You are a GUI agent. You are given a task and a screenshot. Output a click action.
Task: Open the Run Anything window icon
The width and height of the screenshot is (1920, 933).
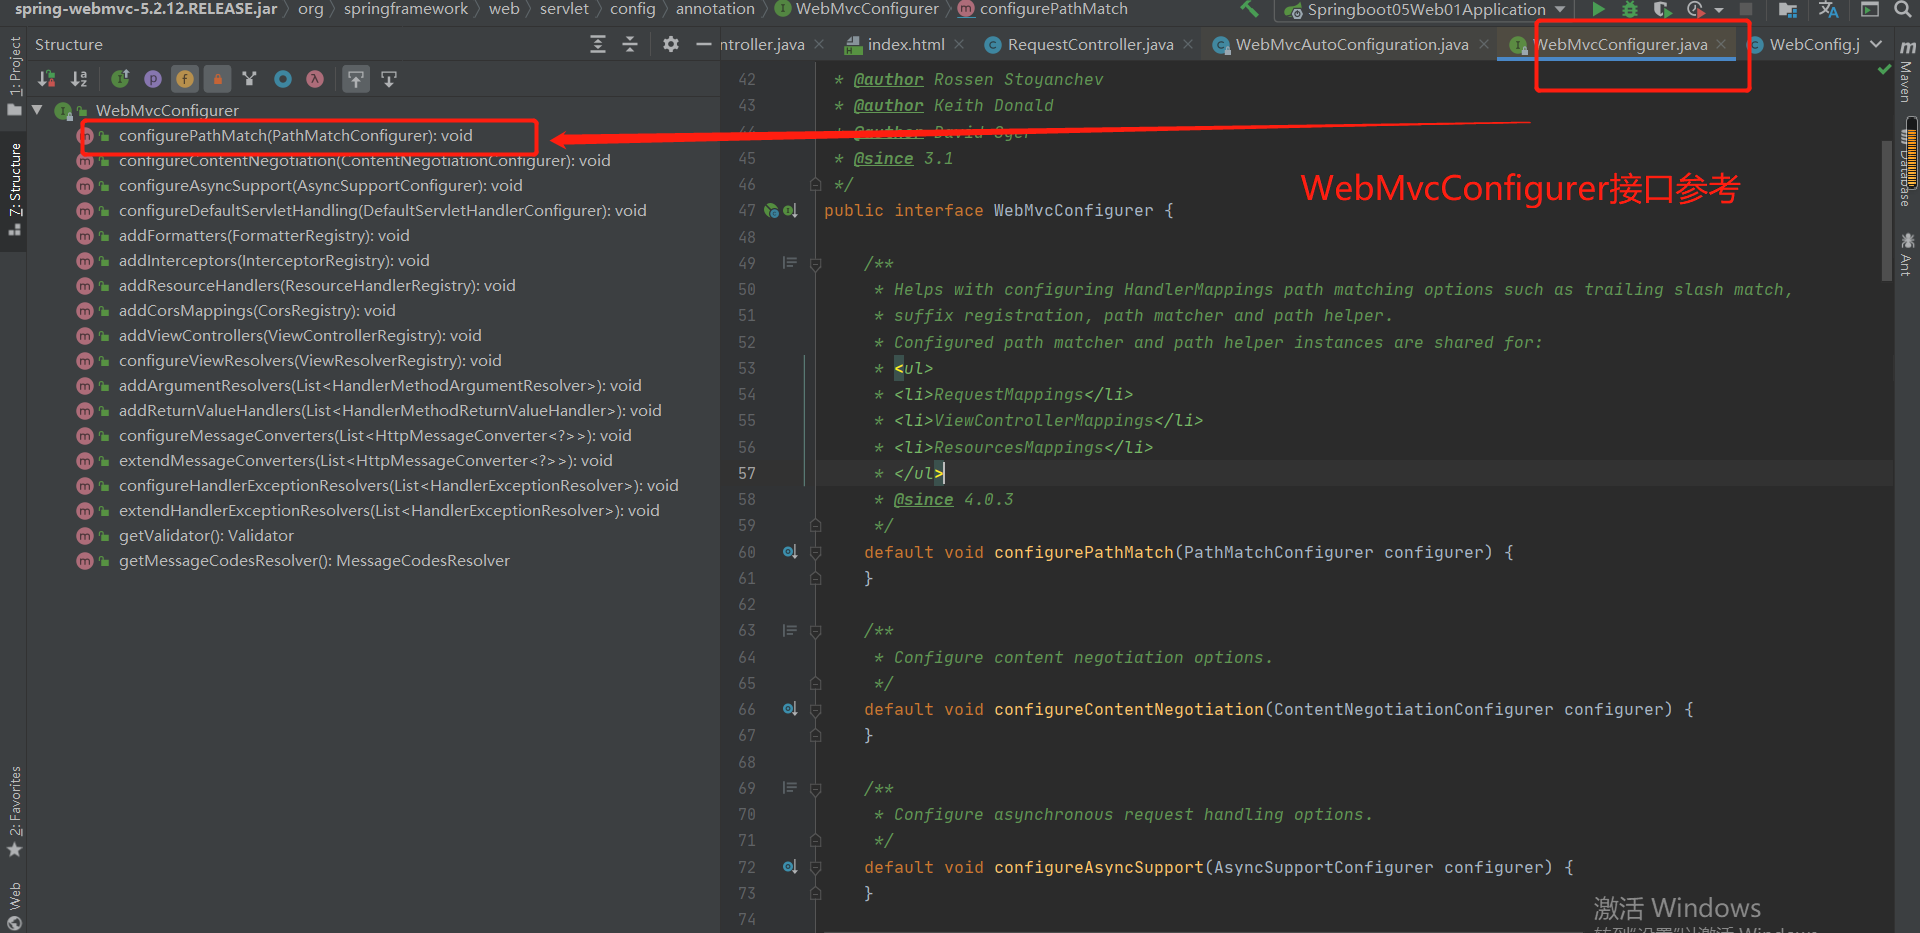click(1870, 9)
